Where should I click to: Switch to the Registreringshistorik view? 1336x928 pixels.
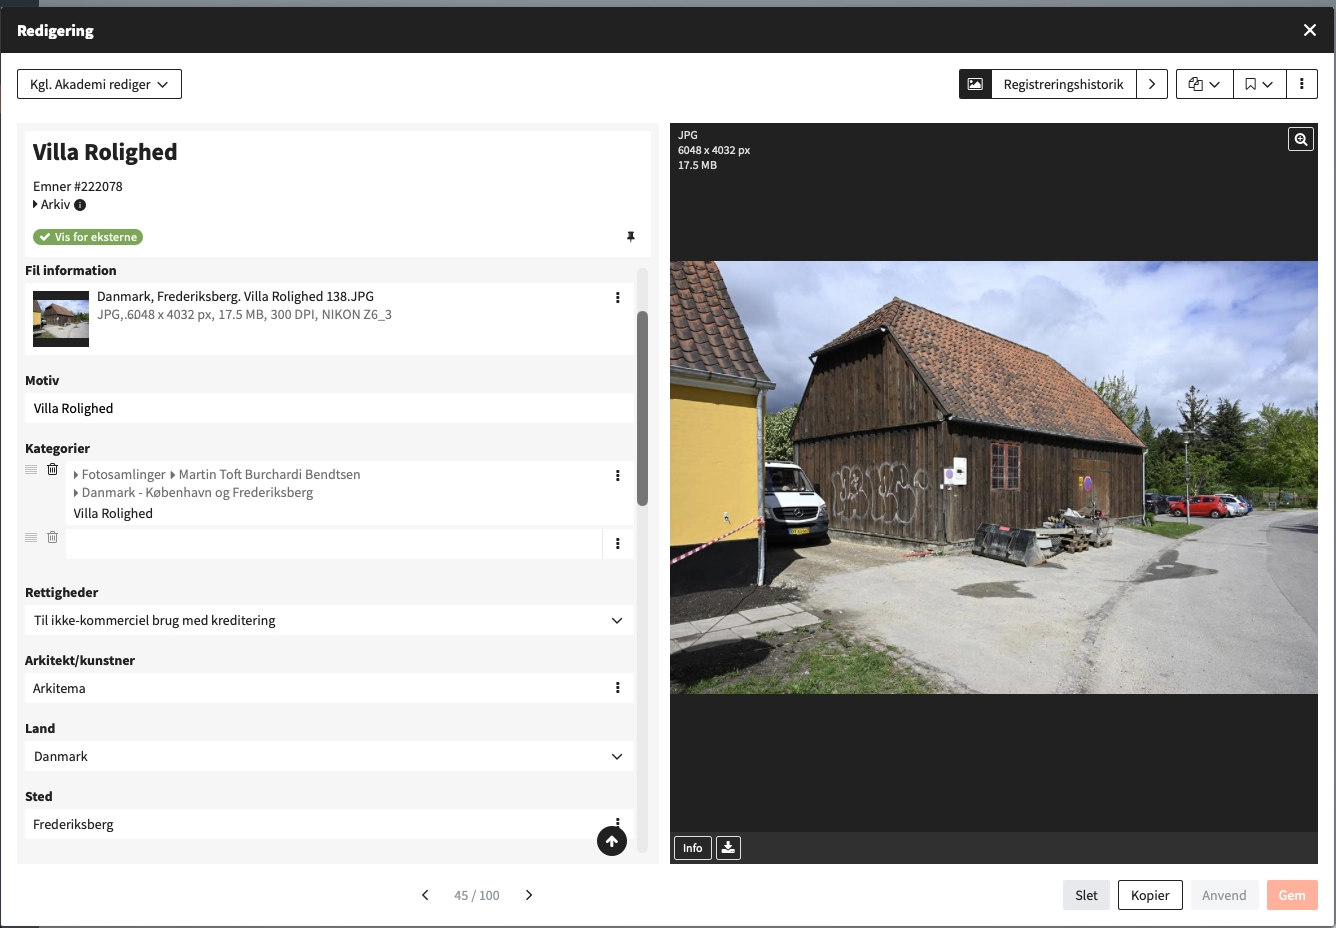coord(1064,84)
